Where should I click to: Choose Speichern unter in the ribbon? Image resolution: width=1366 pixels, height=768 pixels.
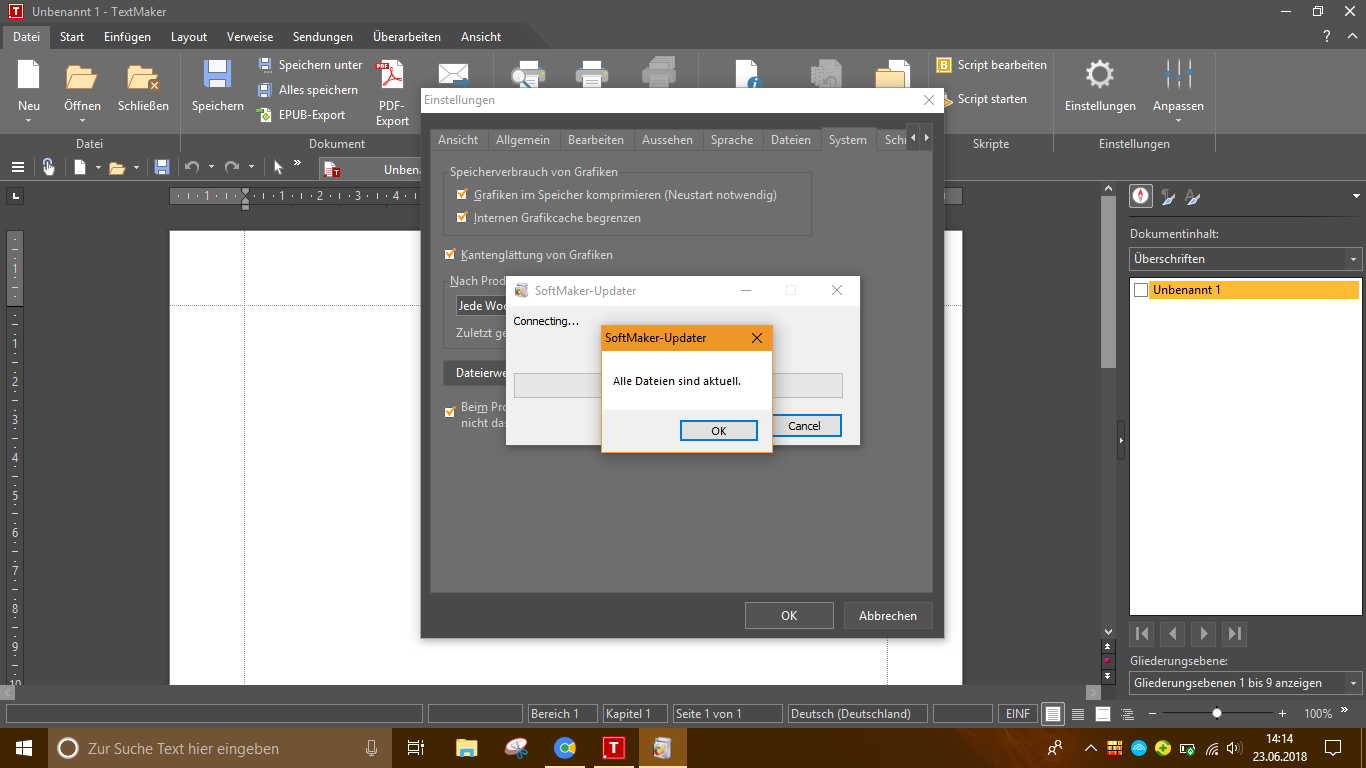tap(310, 65)
